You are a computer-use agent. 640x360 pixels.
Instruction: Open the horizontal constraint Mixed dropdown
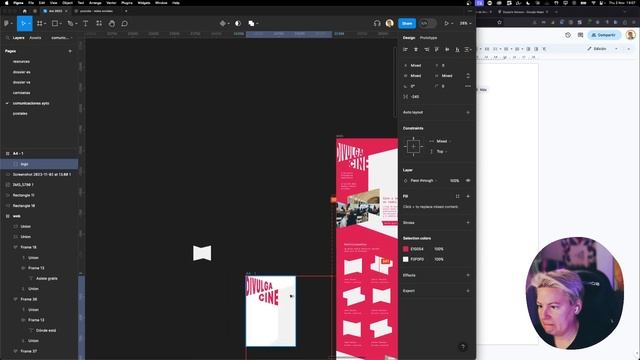442,141
